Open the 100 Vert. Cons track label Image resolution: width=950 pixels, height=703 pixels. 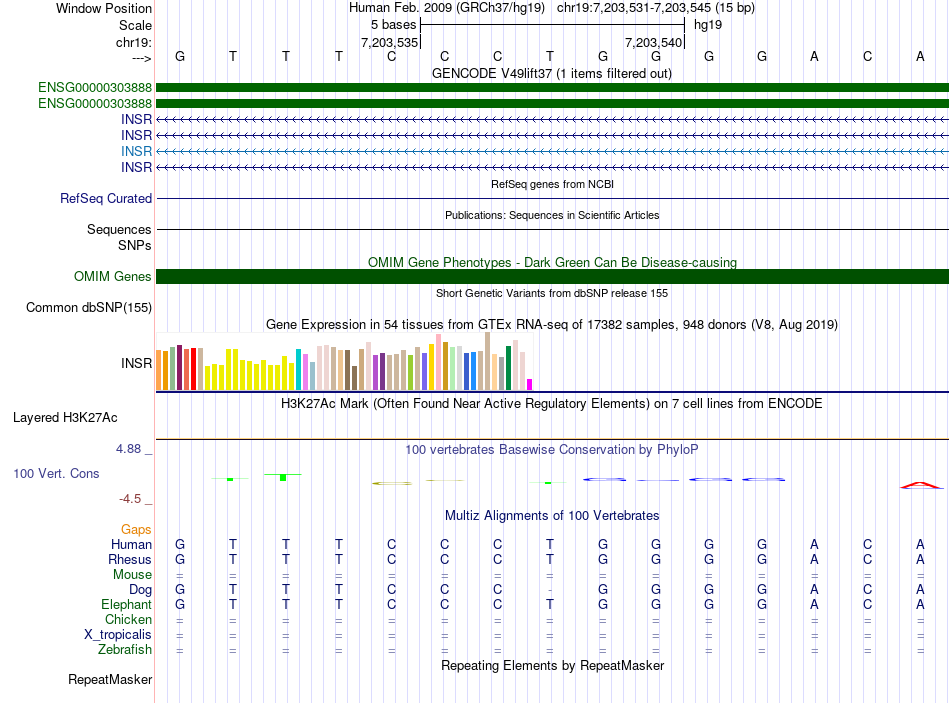[x=56, y=473]
